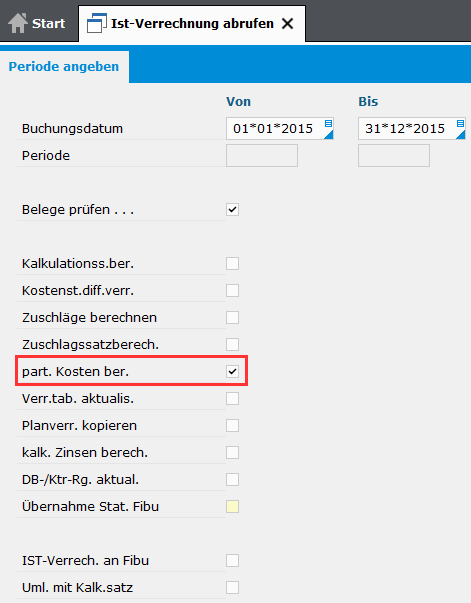Enable Zuschlagssatzberech. checkbox
The image size is (471, 603).
[x=232, y=345]
